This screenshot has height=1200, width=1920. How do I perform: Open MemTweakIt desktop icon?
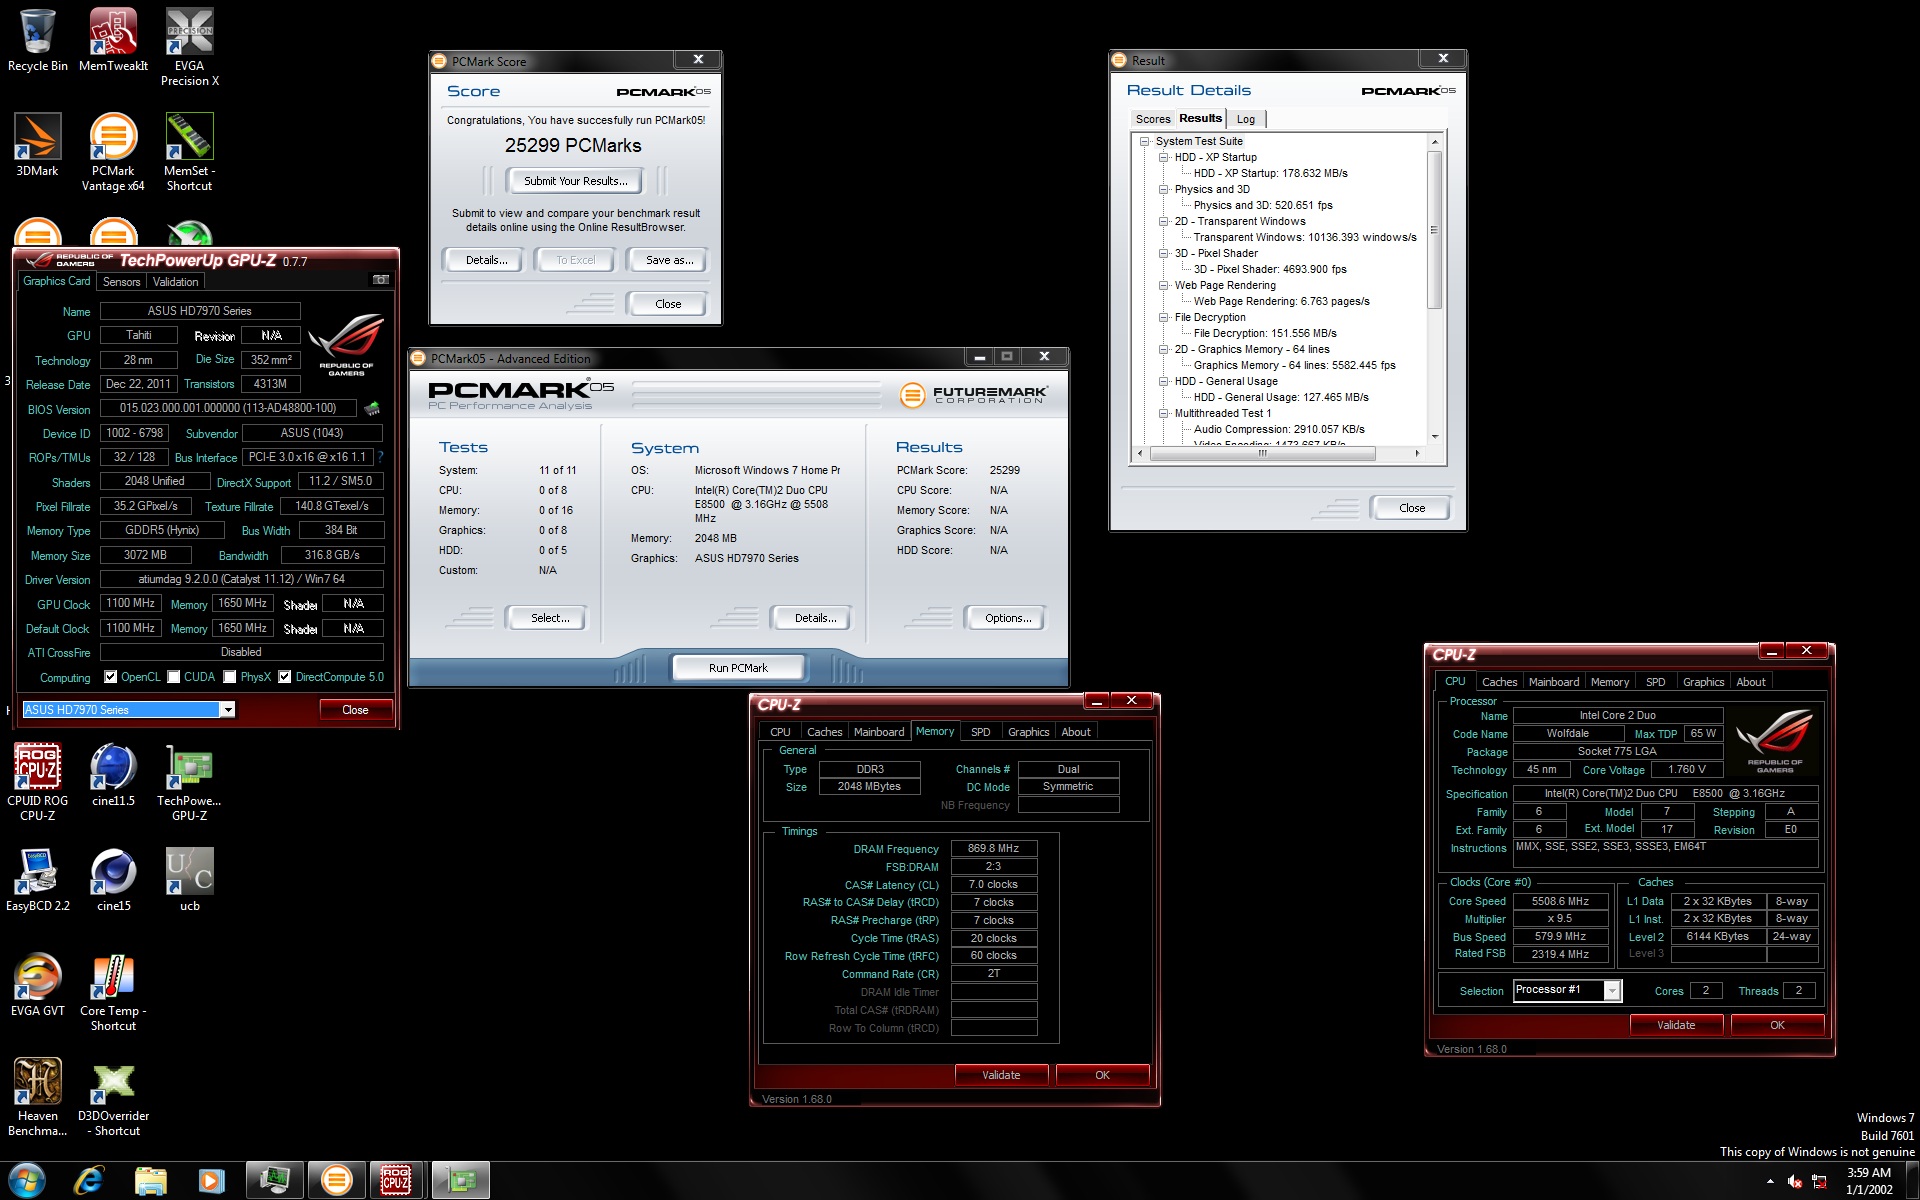[113, 40]
